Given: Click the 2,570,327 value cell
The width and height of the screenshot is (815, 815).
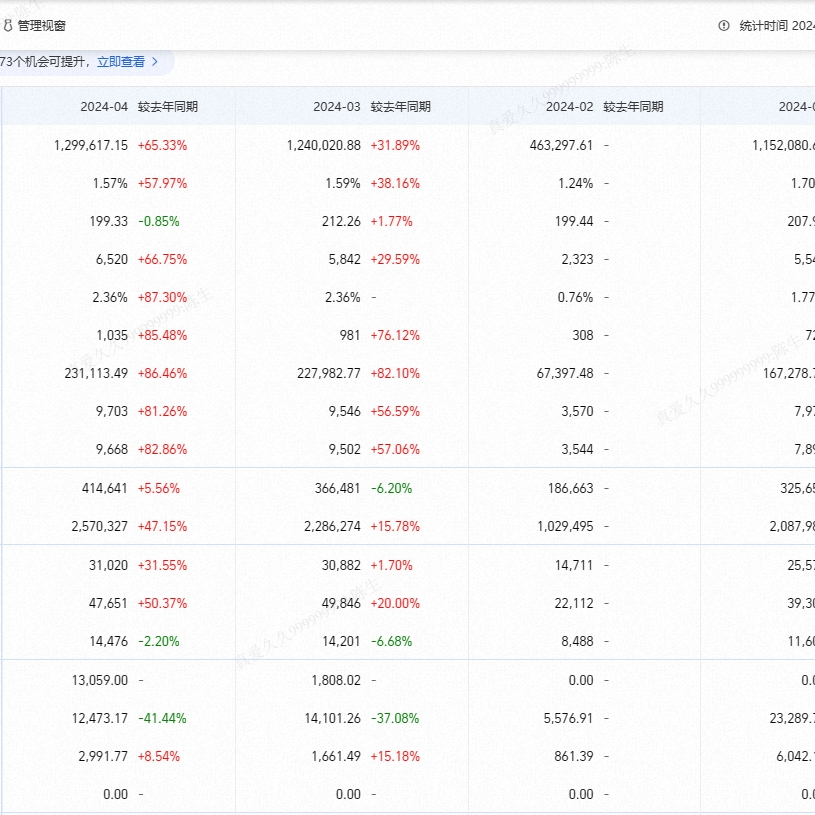Looking at the screenshot, I should pos(98,526).
